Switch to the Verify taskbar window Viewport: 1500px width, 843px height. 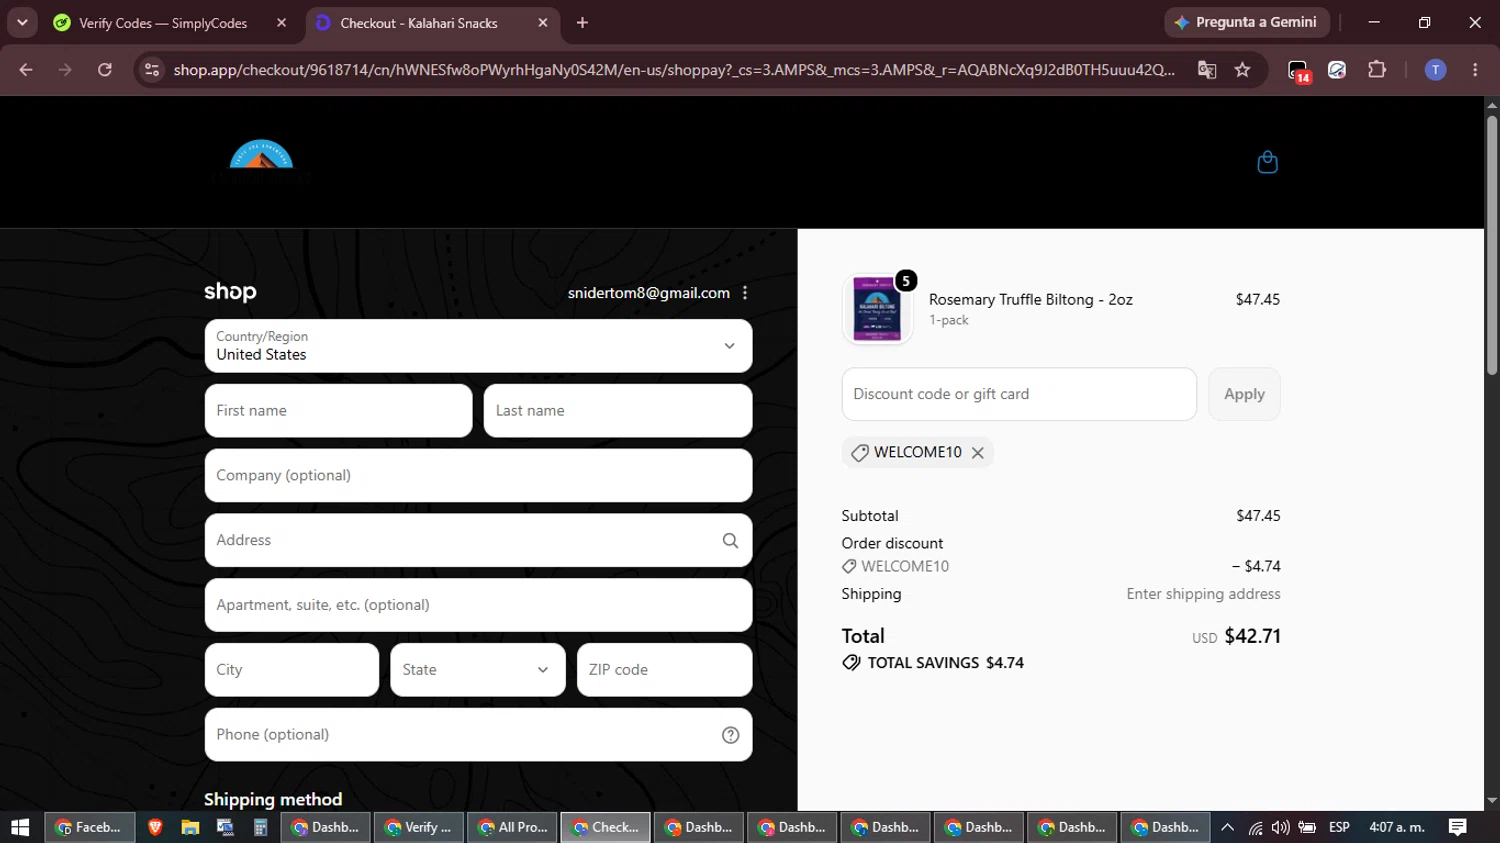click(x=419, y=828)
